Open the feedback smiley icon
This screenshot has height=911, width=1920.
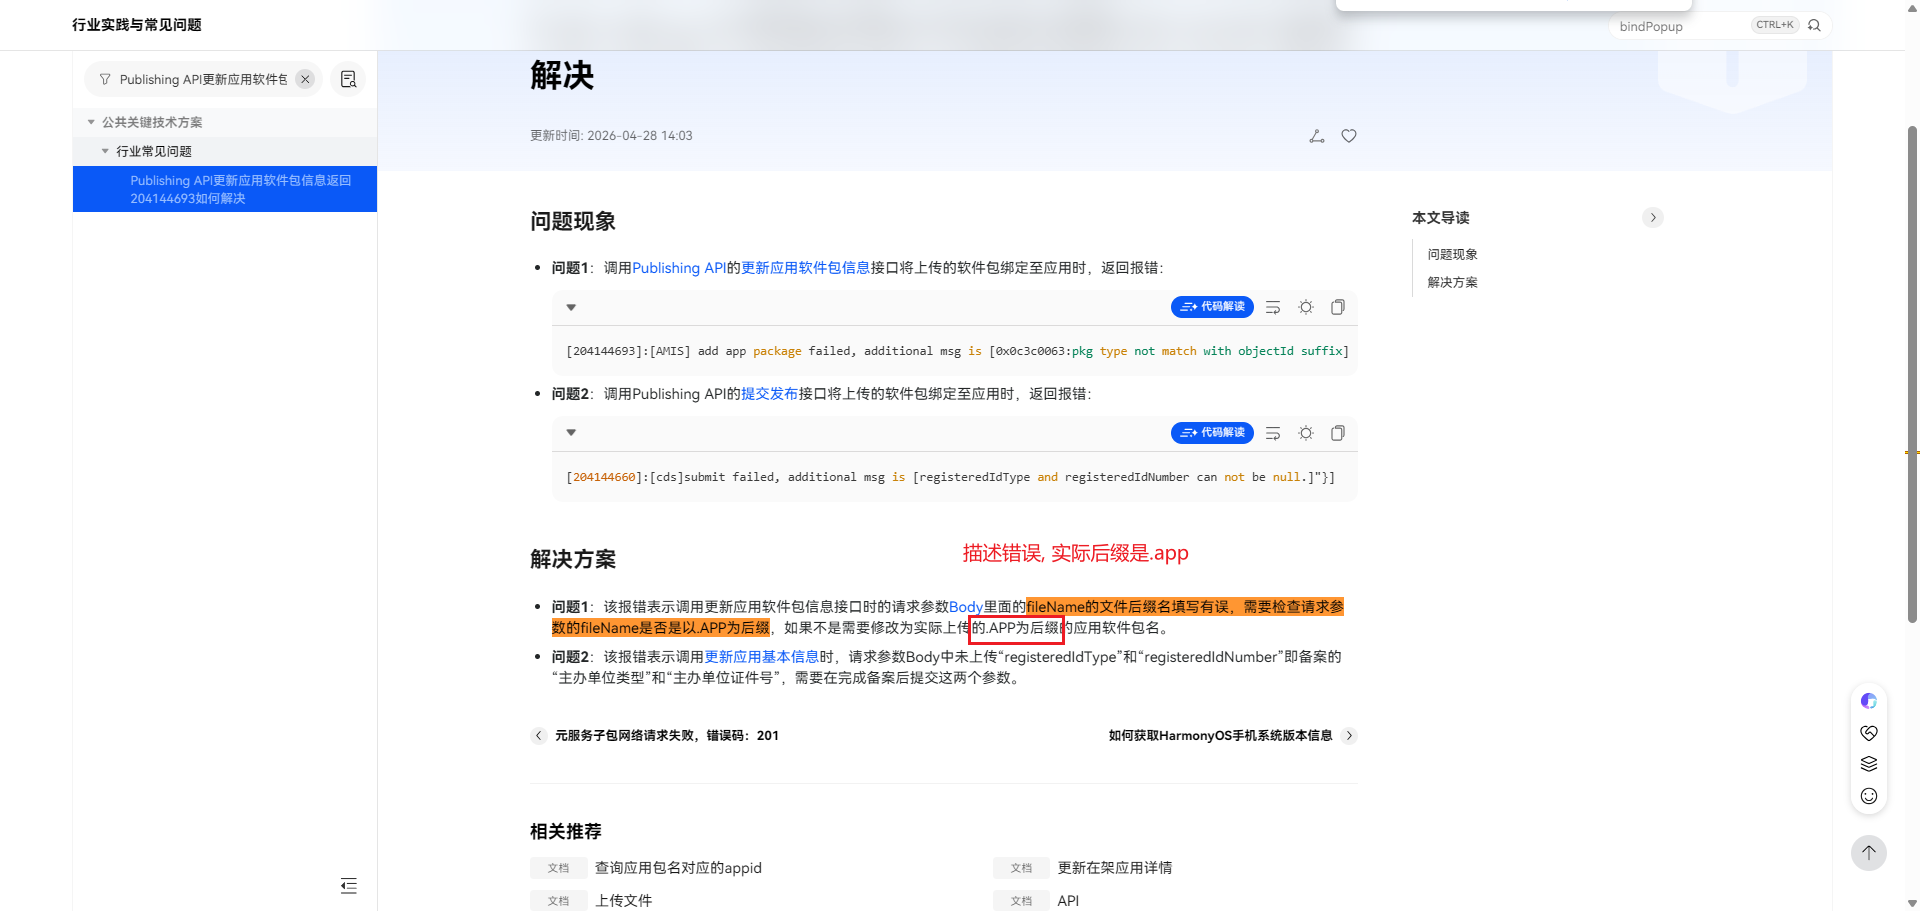[x=1869, y=796]
